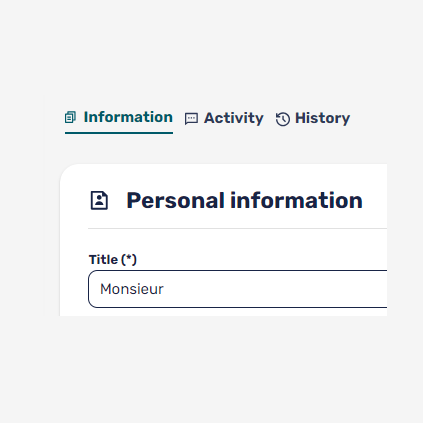Click the word Personal in the section heading
The height and width of the screenshot is (423, 423).
[175, 200]
